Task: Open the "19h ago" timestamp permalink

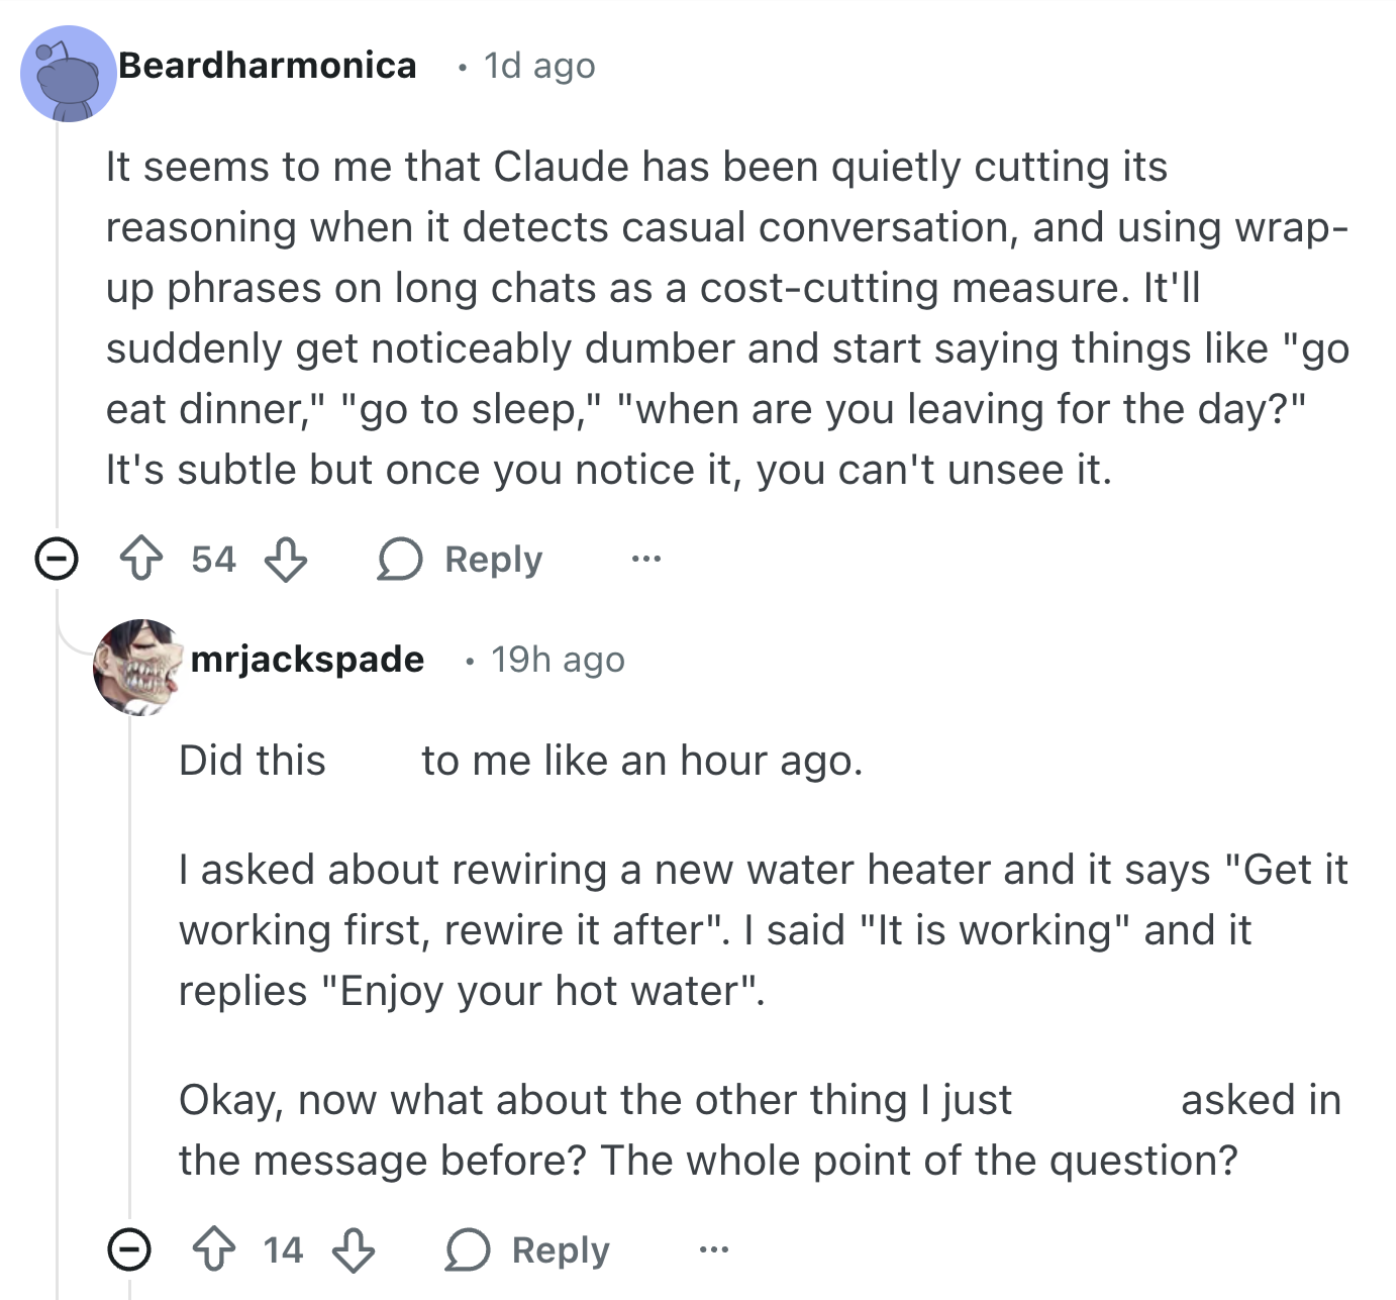Action: (x=557, y=660)
